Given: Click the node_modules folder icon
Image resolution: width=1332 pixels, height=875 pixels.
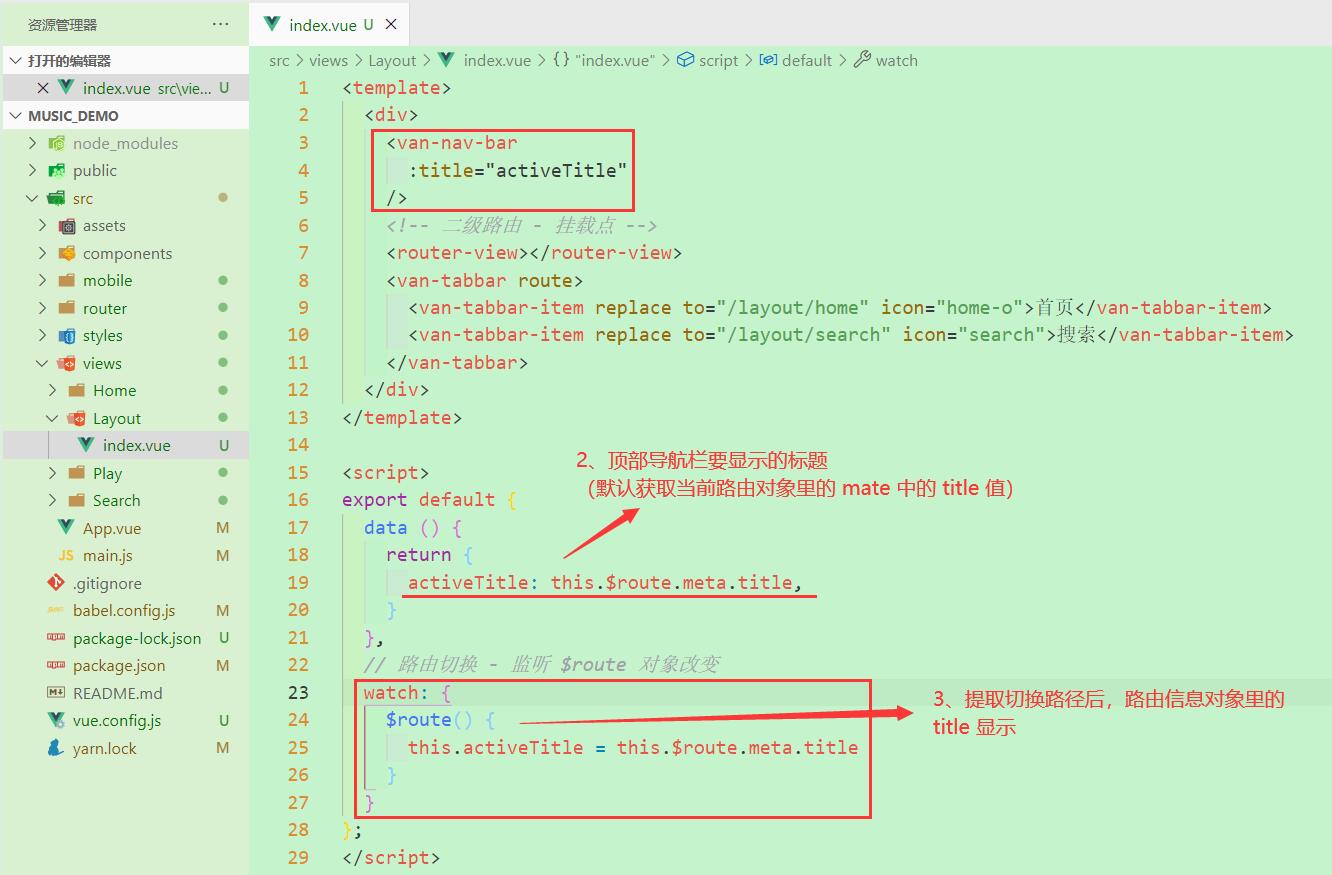Looking at the screenshot, I should 57,143.
